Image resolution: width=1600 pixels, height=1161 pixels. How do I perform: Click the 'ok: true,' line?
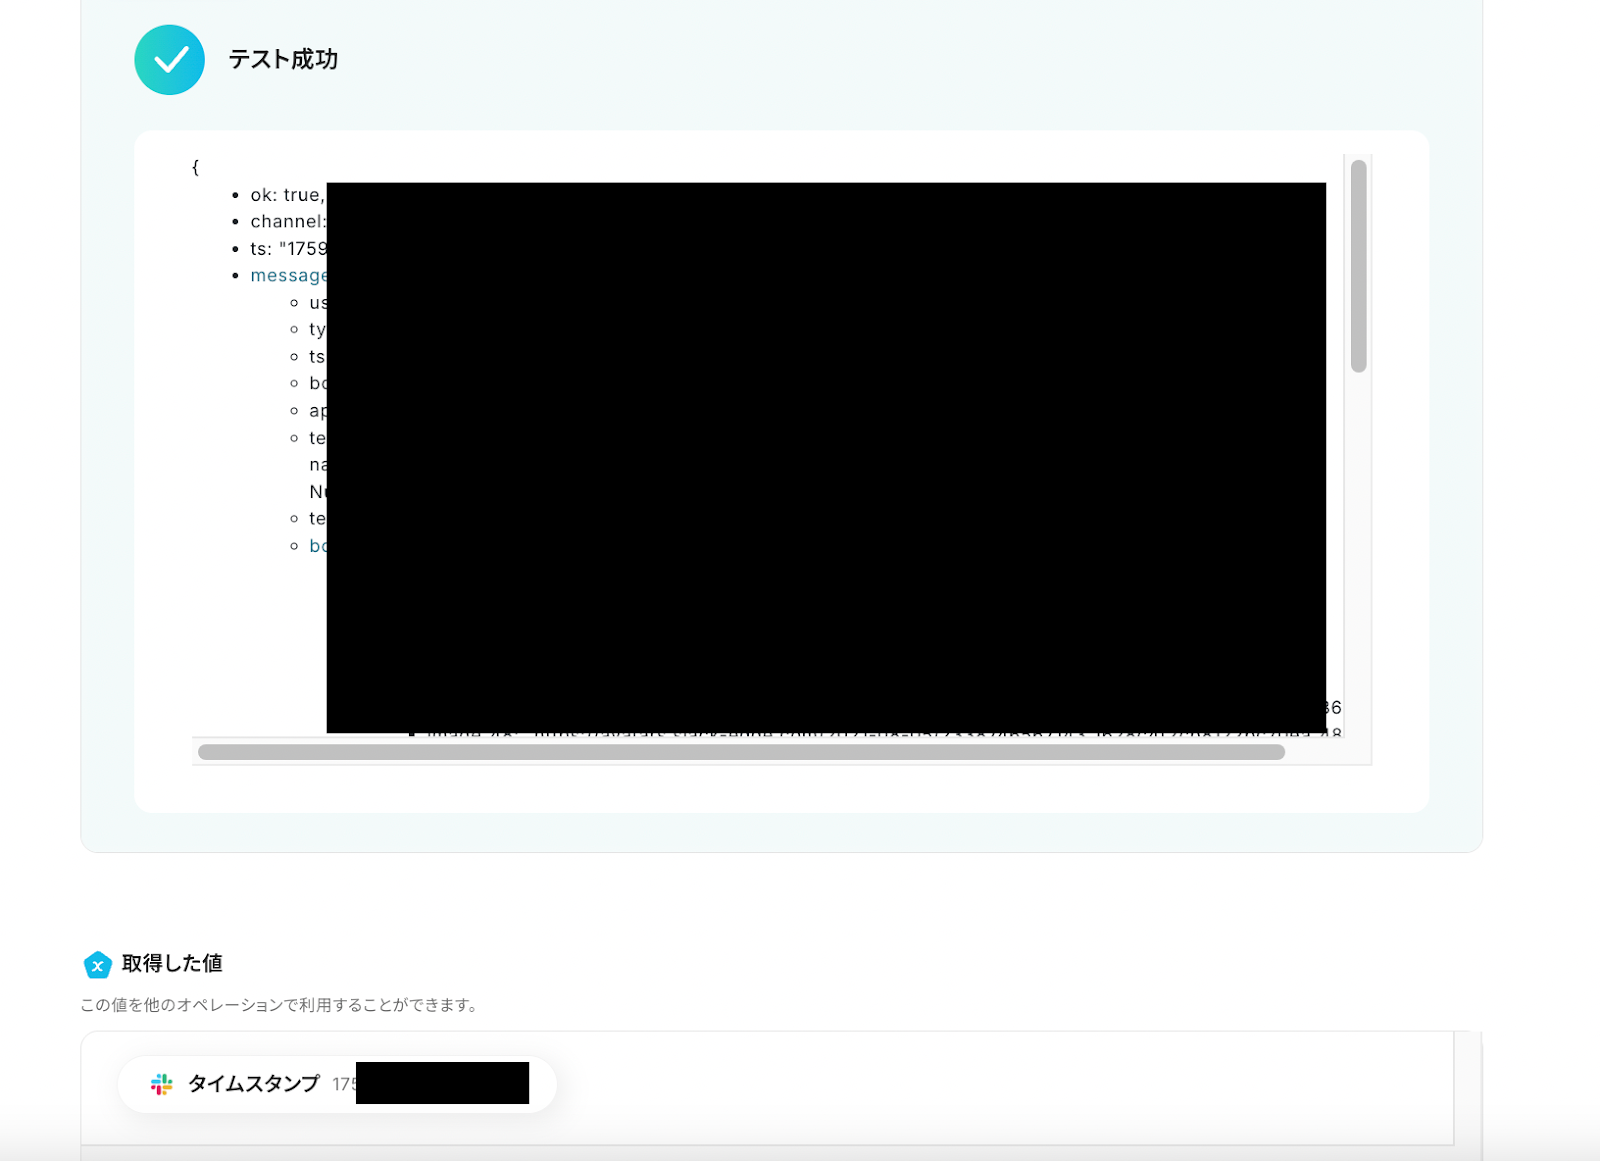pyautogui.click(x=288, y=195)
